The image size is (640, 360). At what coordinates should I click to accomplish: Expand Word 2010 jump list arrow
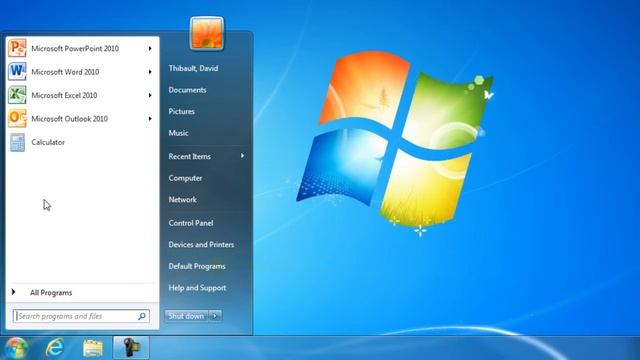pos(150,72)
